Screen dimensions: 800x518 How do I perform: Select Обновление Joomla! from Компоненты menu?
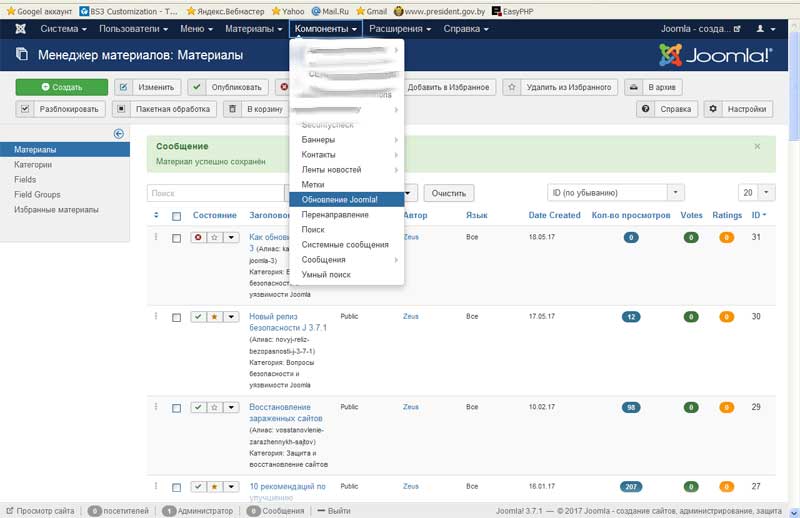coord(346,200)
